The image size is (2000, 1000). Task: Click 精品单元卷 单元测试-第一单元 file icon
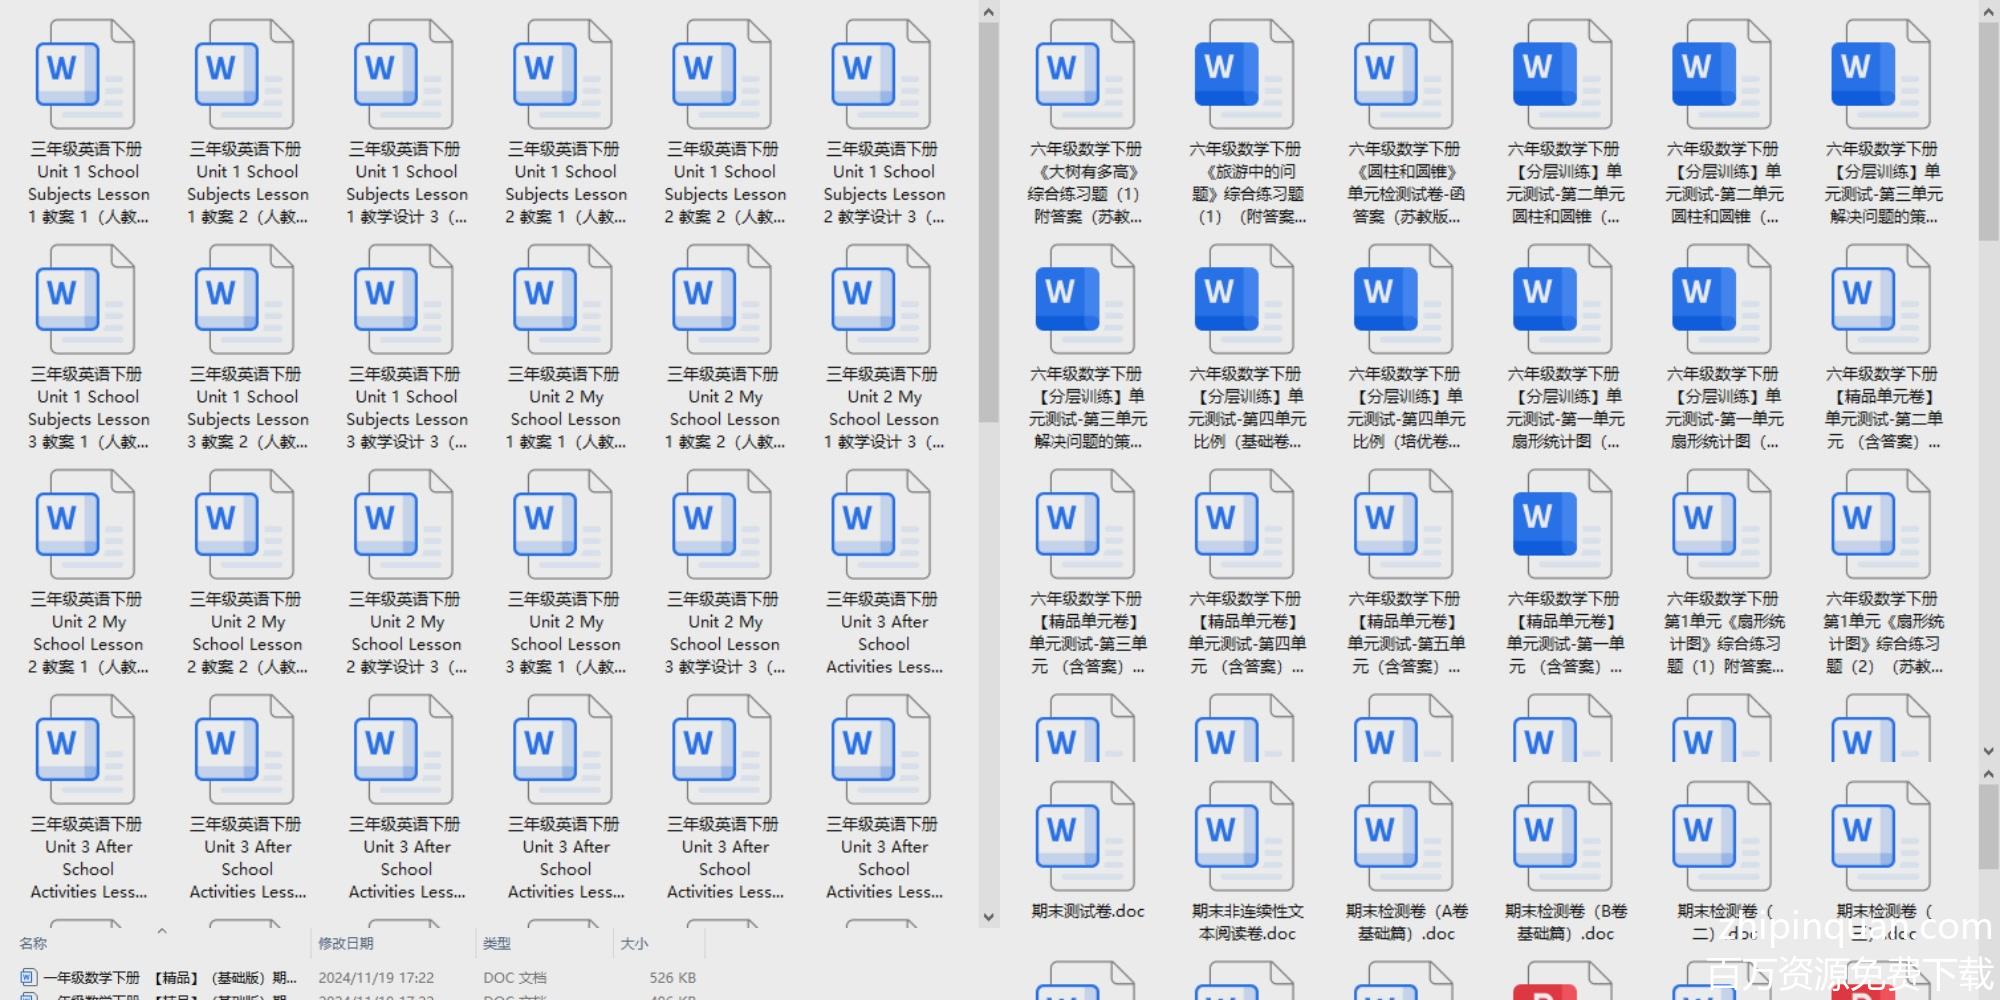coord(1562,525)
